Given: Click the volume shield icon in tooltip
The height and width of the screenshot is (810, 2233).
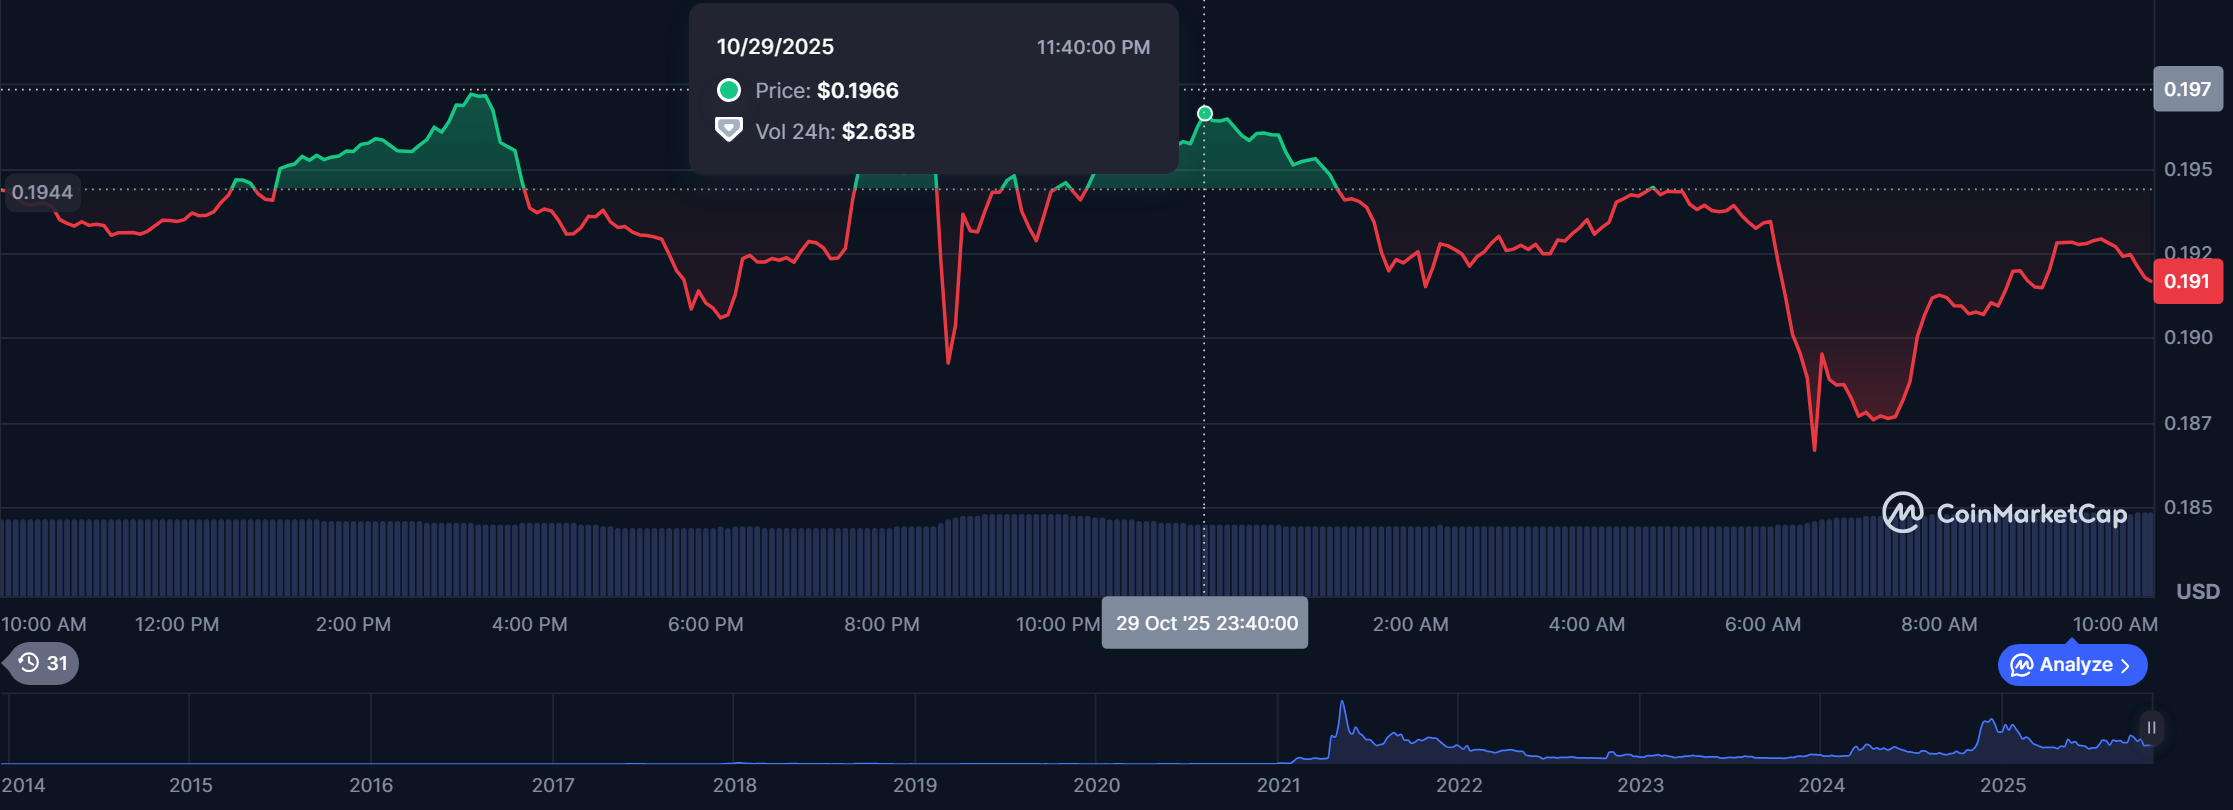Looking at the screenshot, I should pyautogui.click(x=729, y=130).
